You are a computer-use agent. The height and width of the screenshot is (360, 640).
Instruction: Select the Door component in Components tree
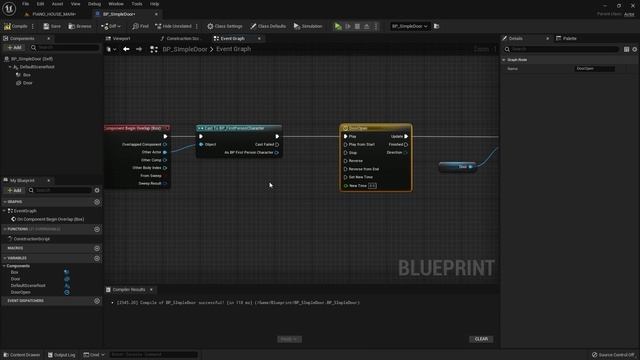(27, 83)
